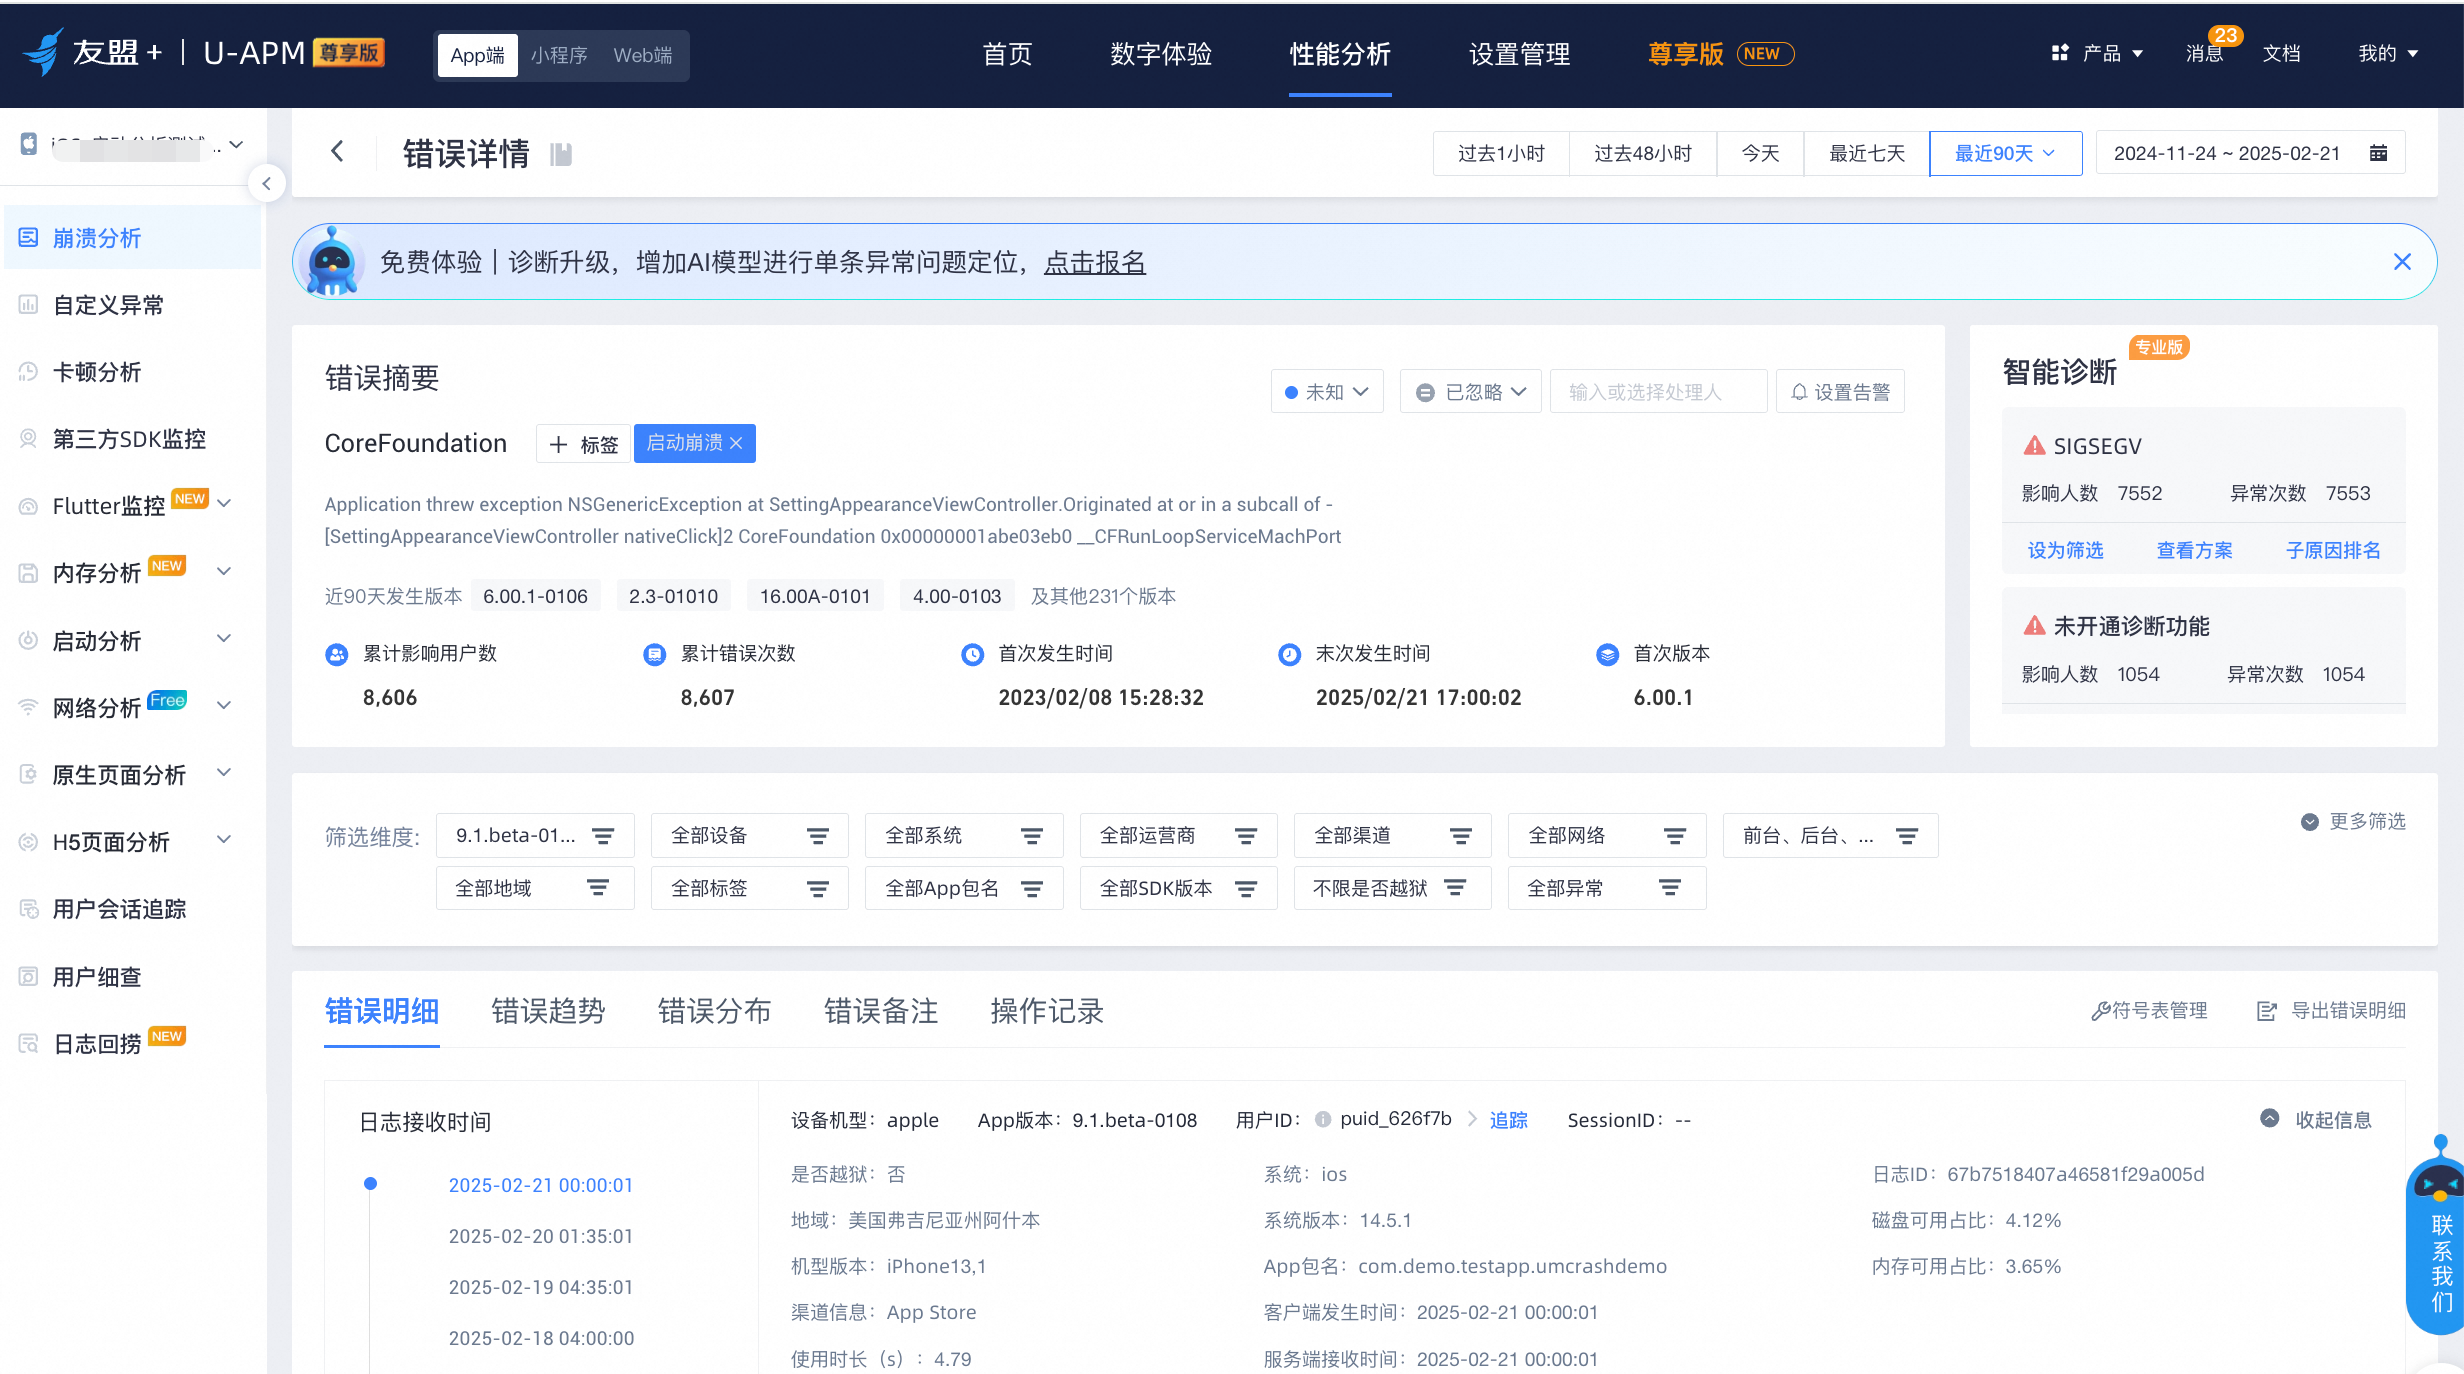Collapse the left sidebar with the arrow

point(266,184)
